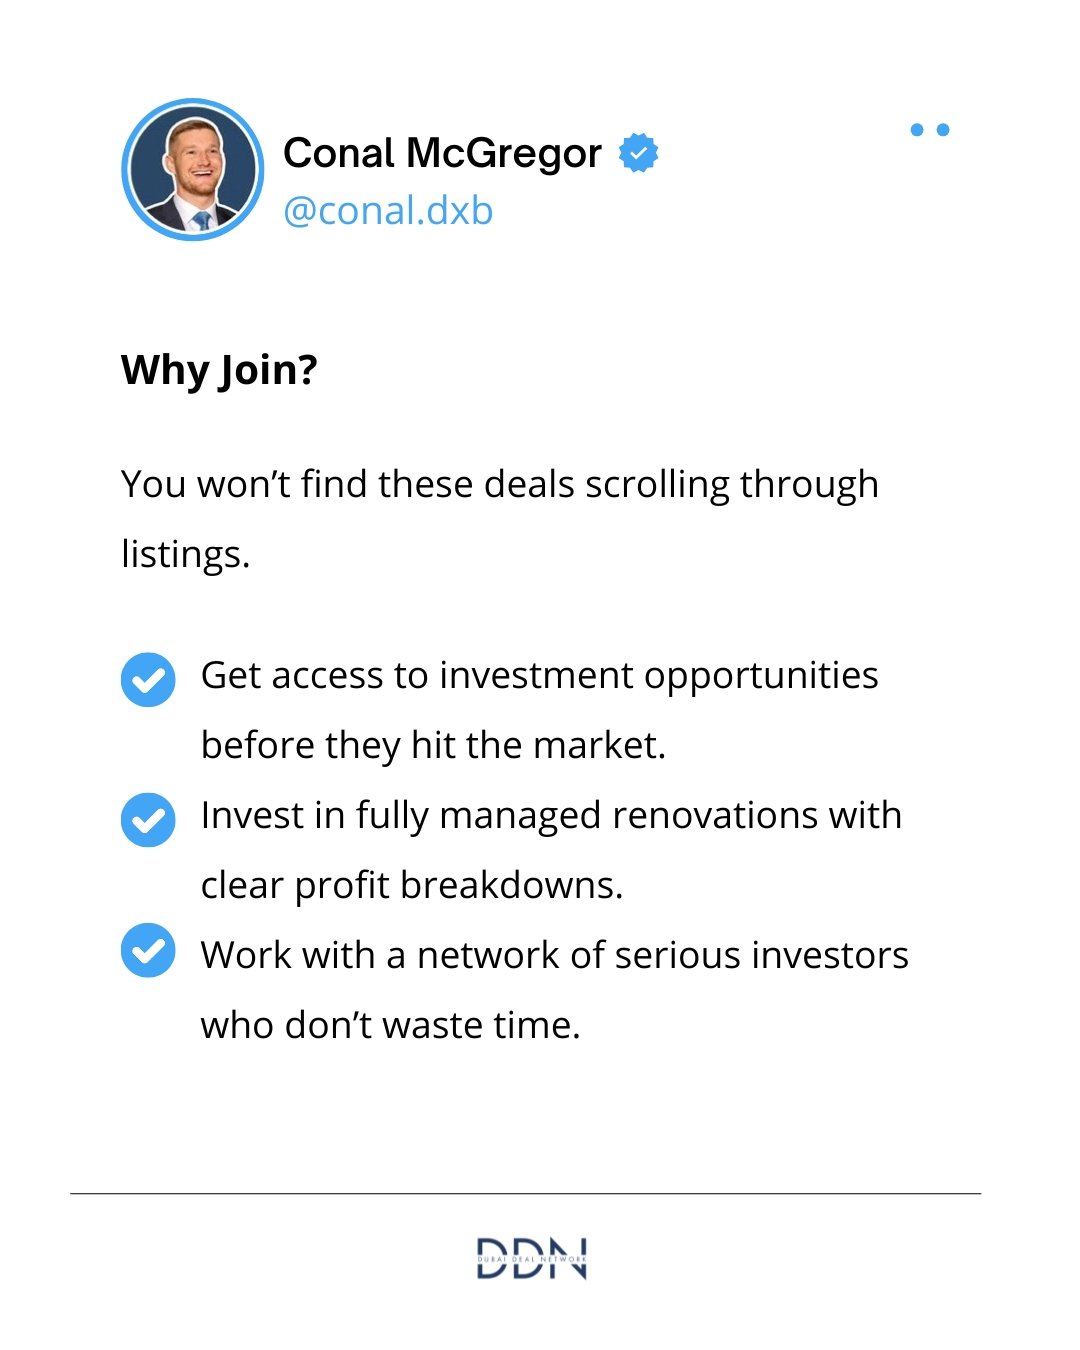This screenshot has height=1350, width=1080.
Task: Click the checkmark beside managed renovations
Action: point(148,820)
